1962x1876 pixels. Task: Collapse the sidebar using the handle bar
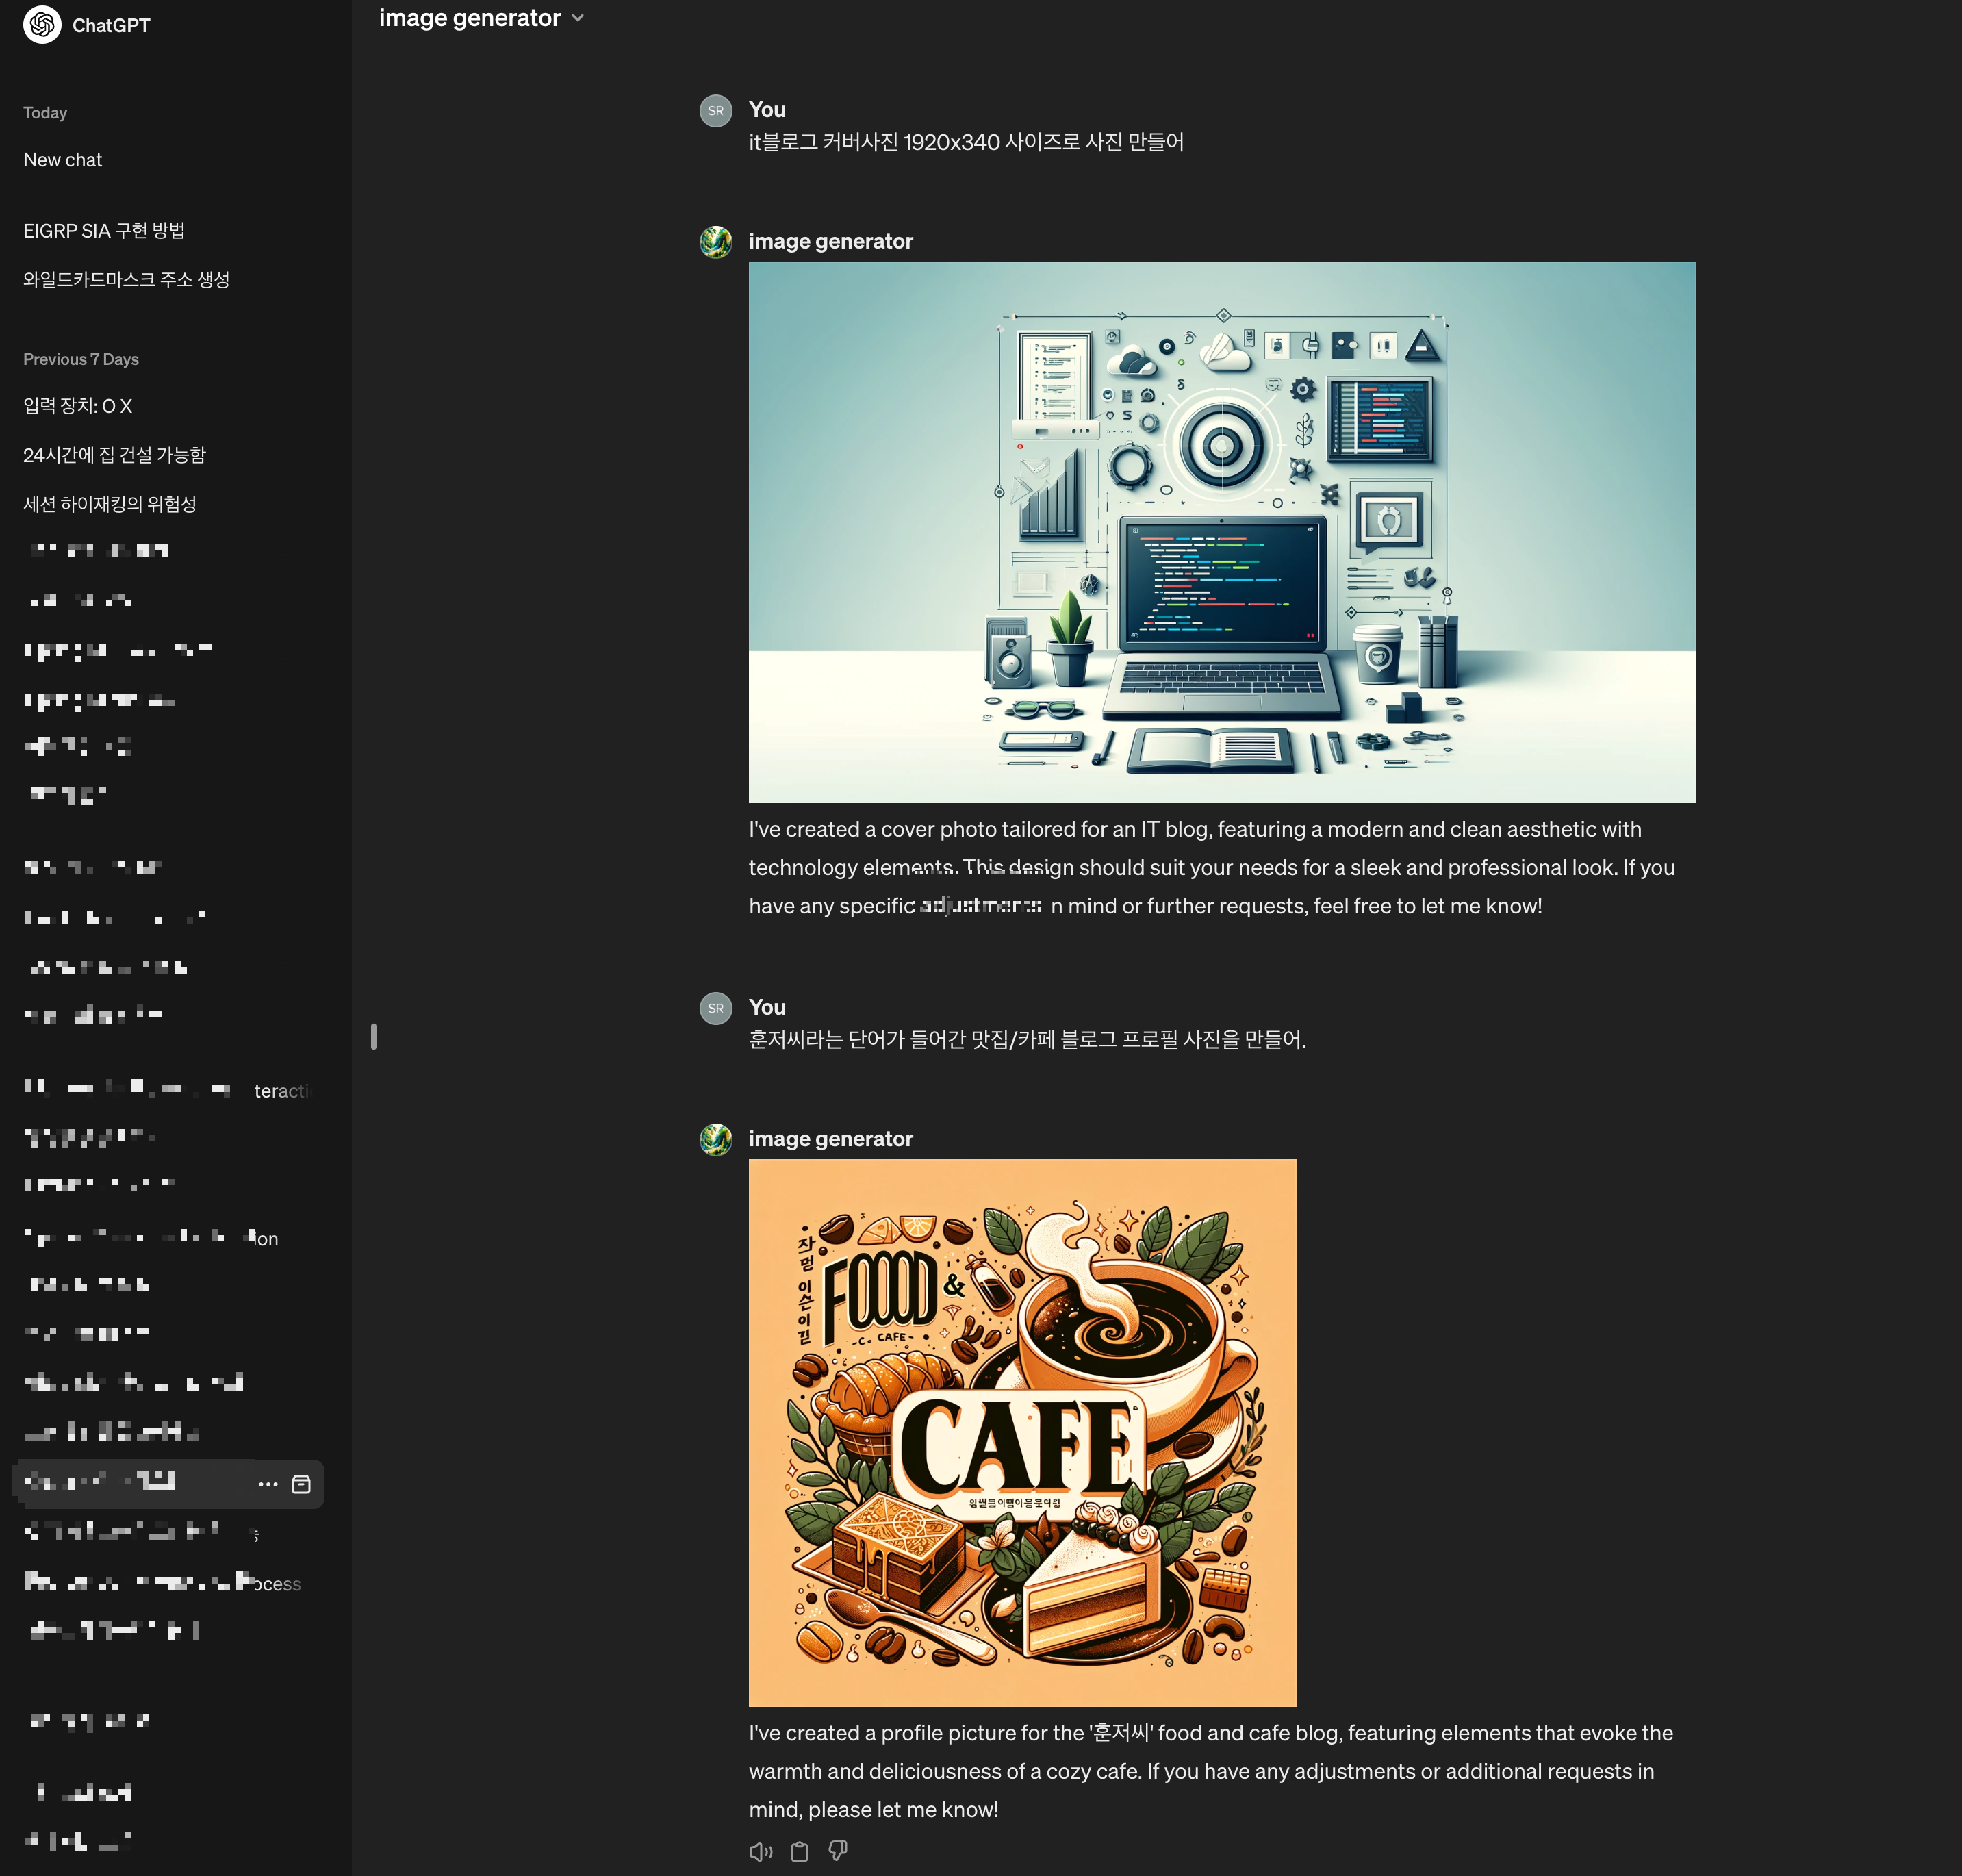(374, 1036)
